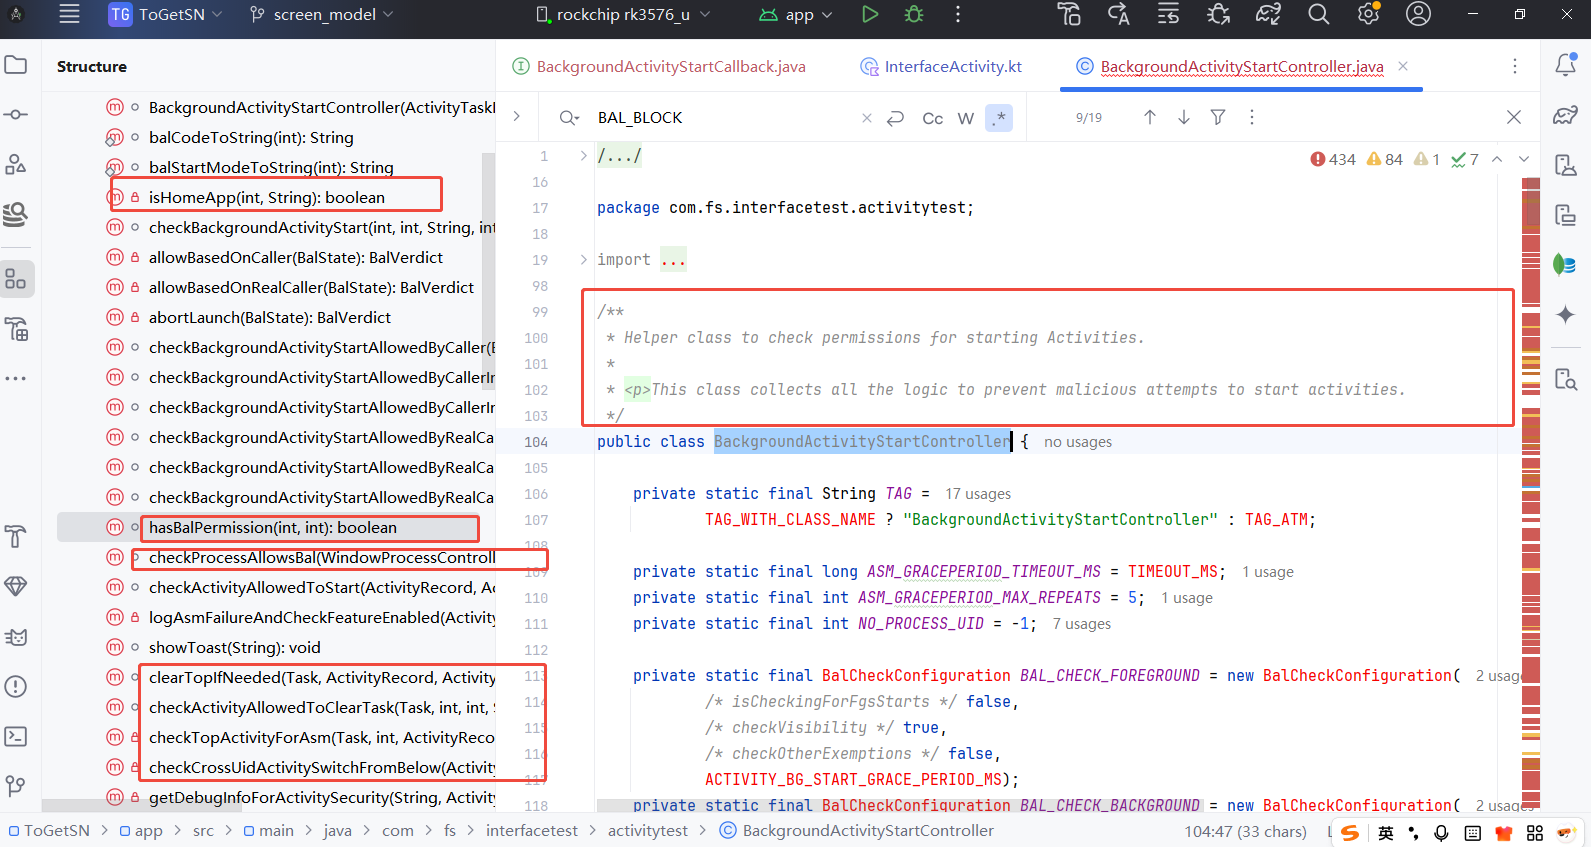Open Commit tool window in left sidebar
This screenshot has width=1591, height=847.
[x=16, y=114]
